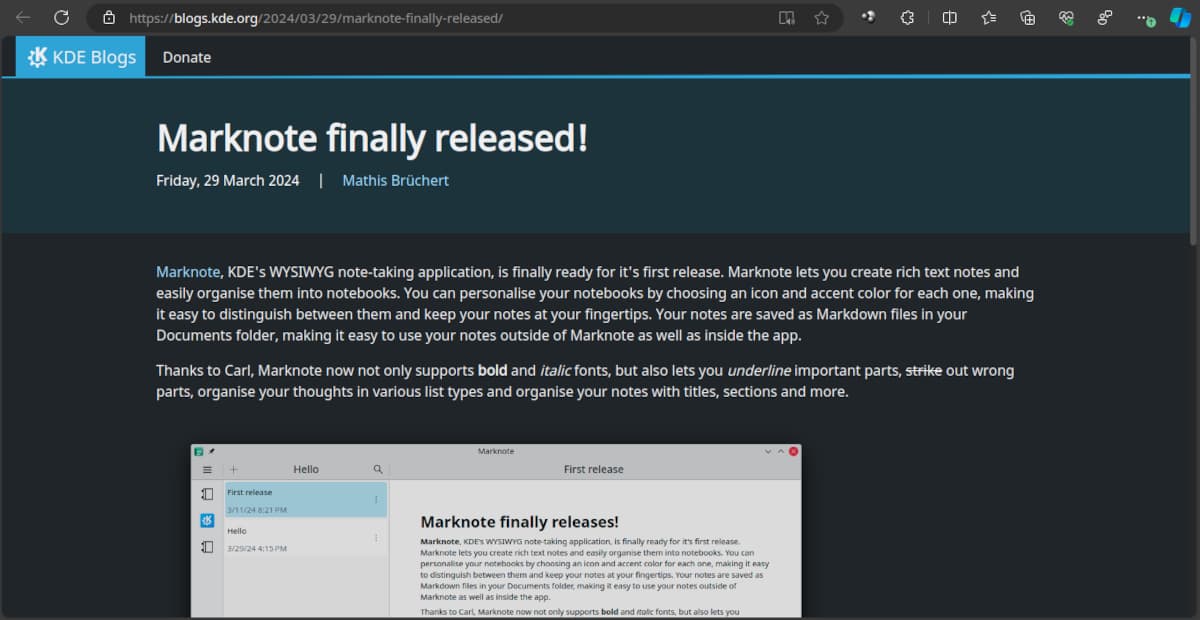Open the Settings and more ellipsis menu

(1145, 17)
